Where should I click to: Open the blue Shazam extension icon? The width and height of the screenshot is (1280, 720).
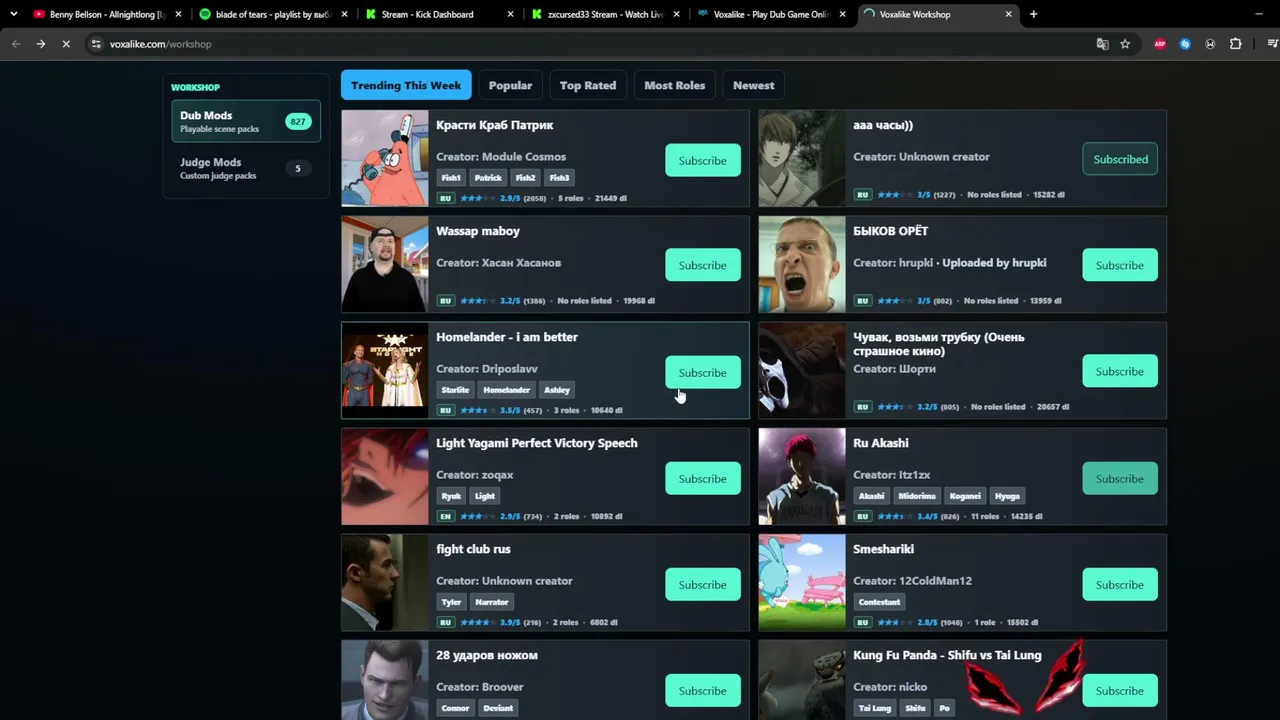[1185, 44]
